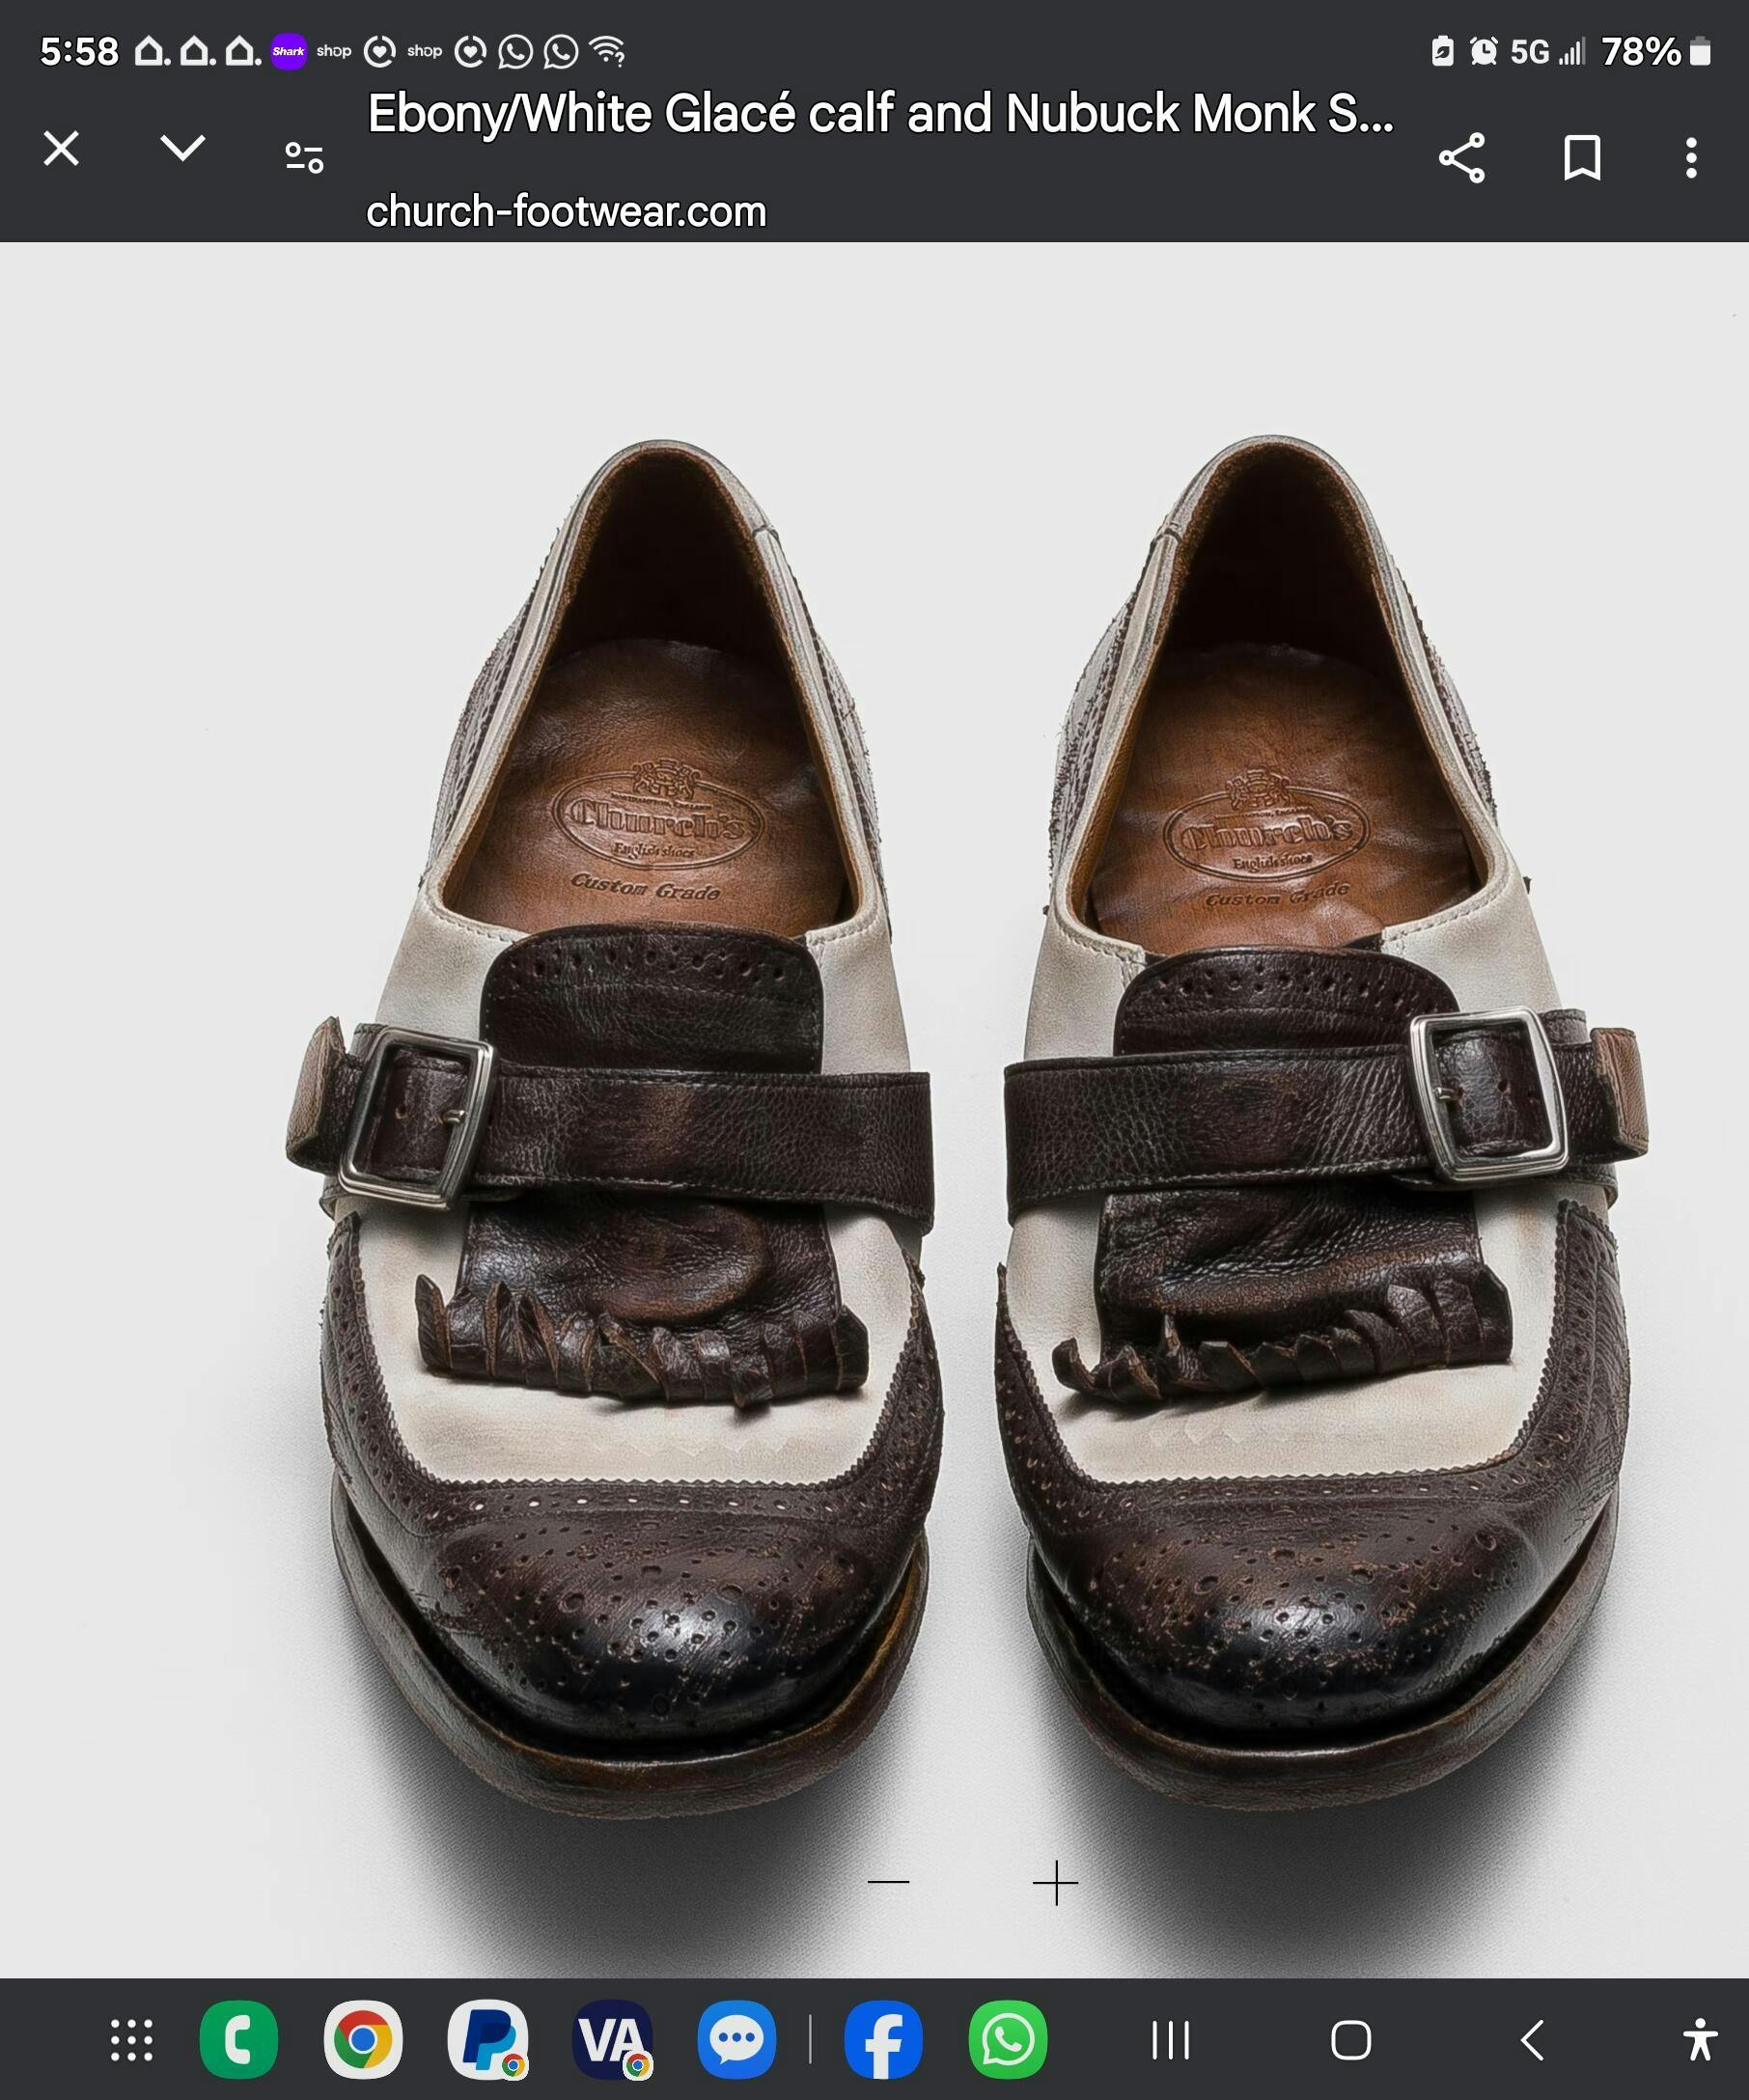Open the app drawer grid

(x=132, y=2040)
